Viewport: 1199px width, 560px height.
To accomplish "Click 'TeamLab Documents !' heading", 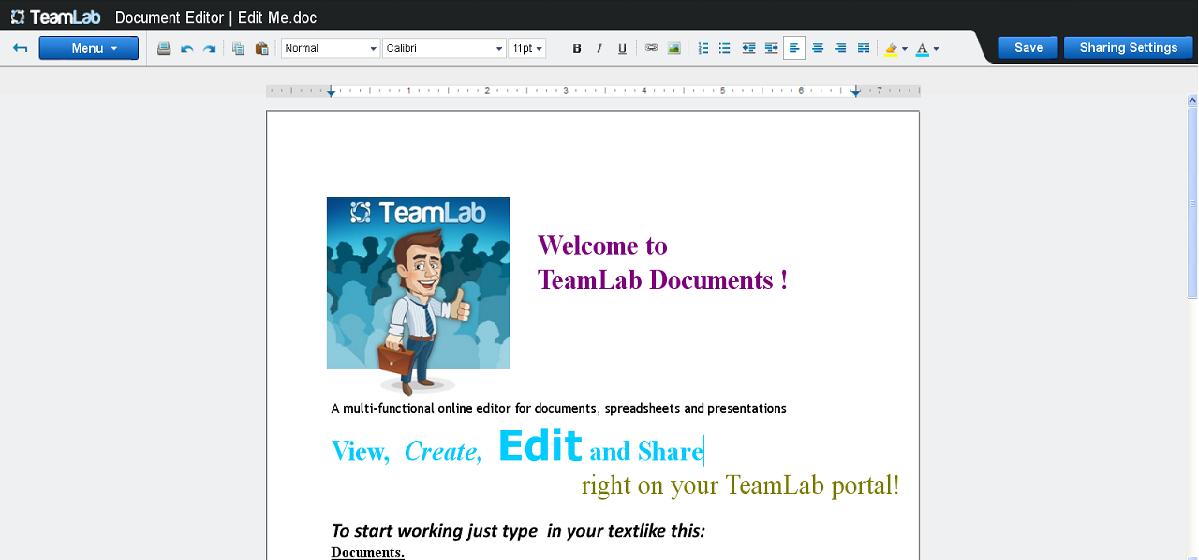I will pyautogui.click(x=662, y=280).
